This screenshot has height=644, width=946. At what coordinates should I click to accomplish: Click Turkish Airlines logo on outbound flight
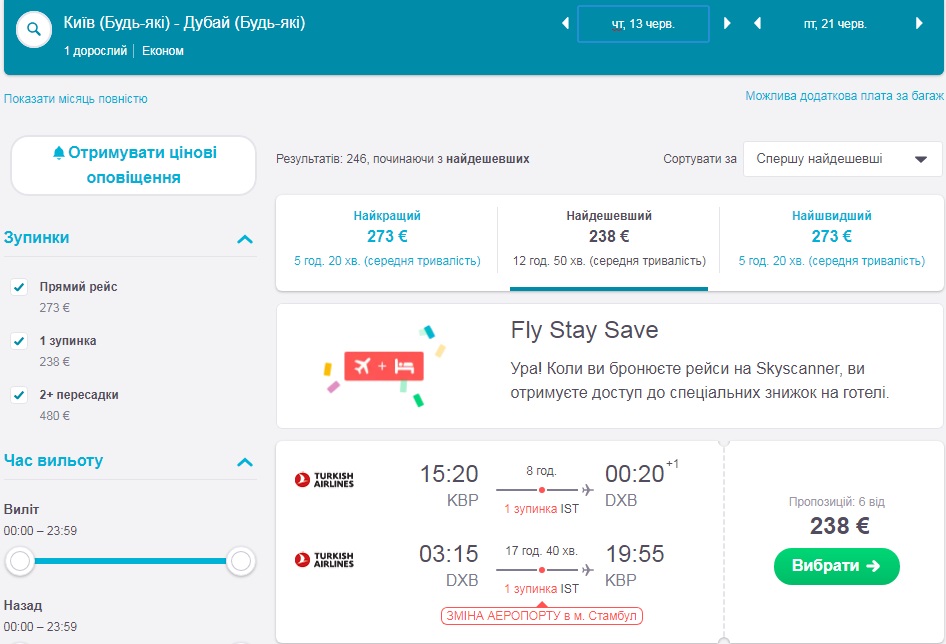(x=324, y=481)
